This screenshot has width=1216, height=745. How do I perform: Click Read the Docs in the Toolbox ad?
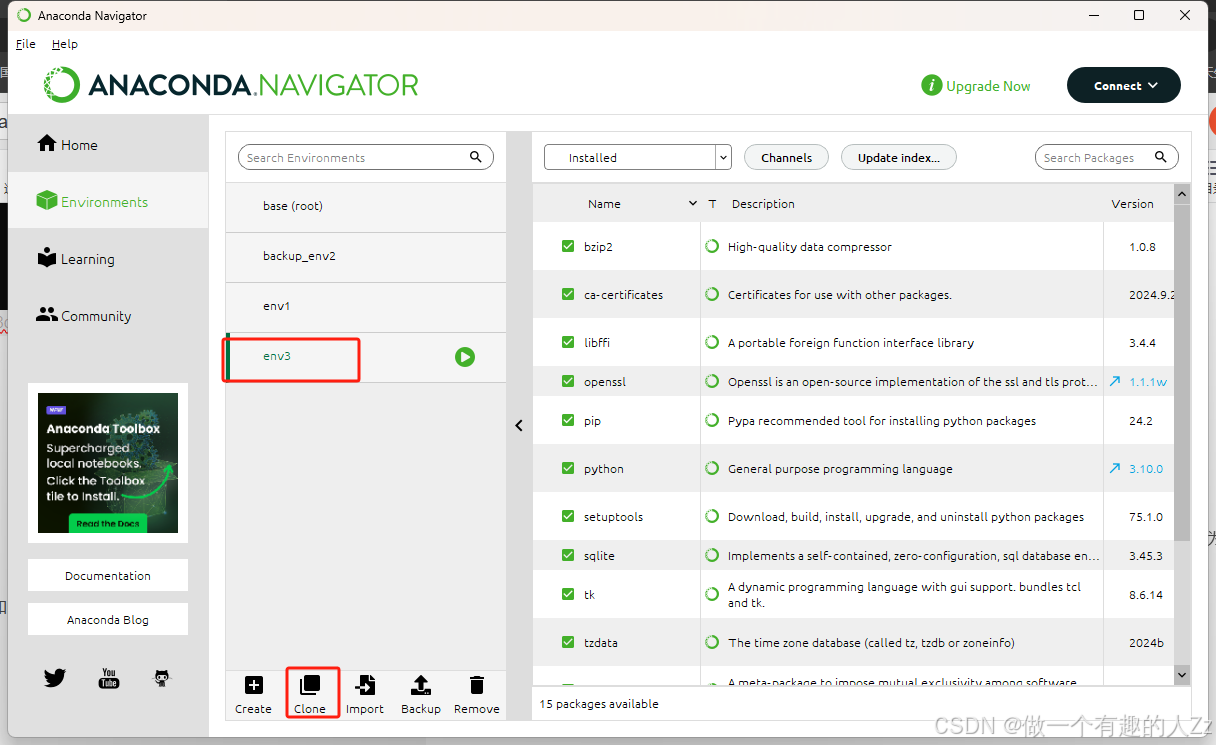point(109,523)
